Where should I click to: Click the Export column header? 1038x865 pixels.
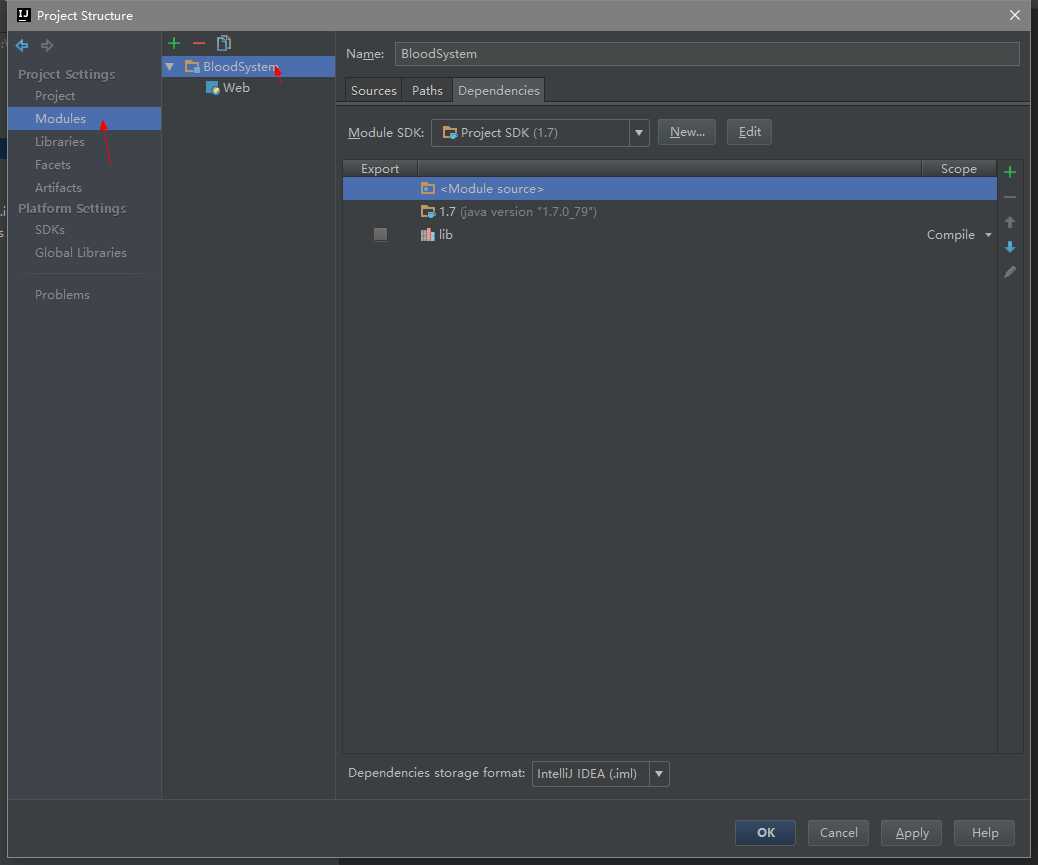pos(380,169)
